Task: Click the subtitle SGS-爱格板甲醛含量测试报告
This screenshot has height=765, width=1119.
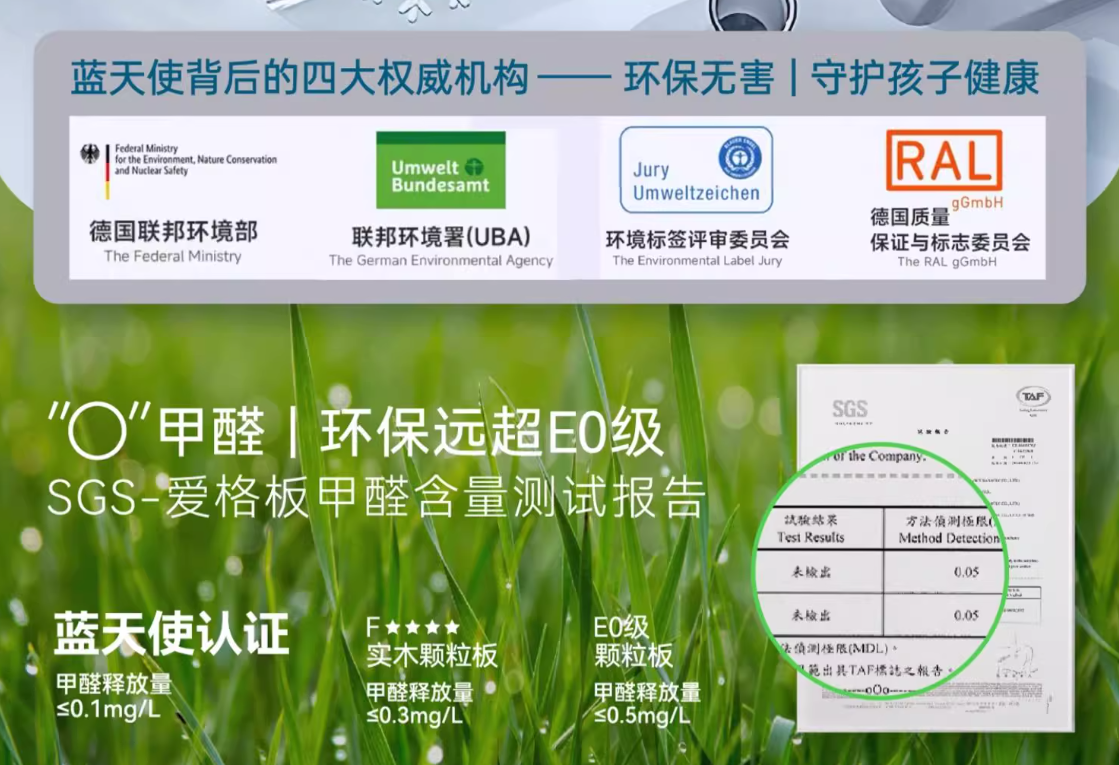Action: (376, 497)
